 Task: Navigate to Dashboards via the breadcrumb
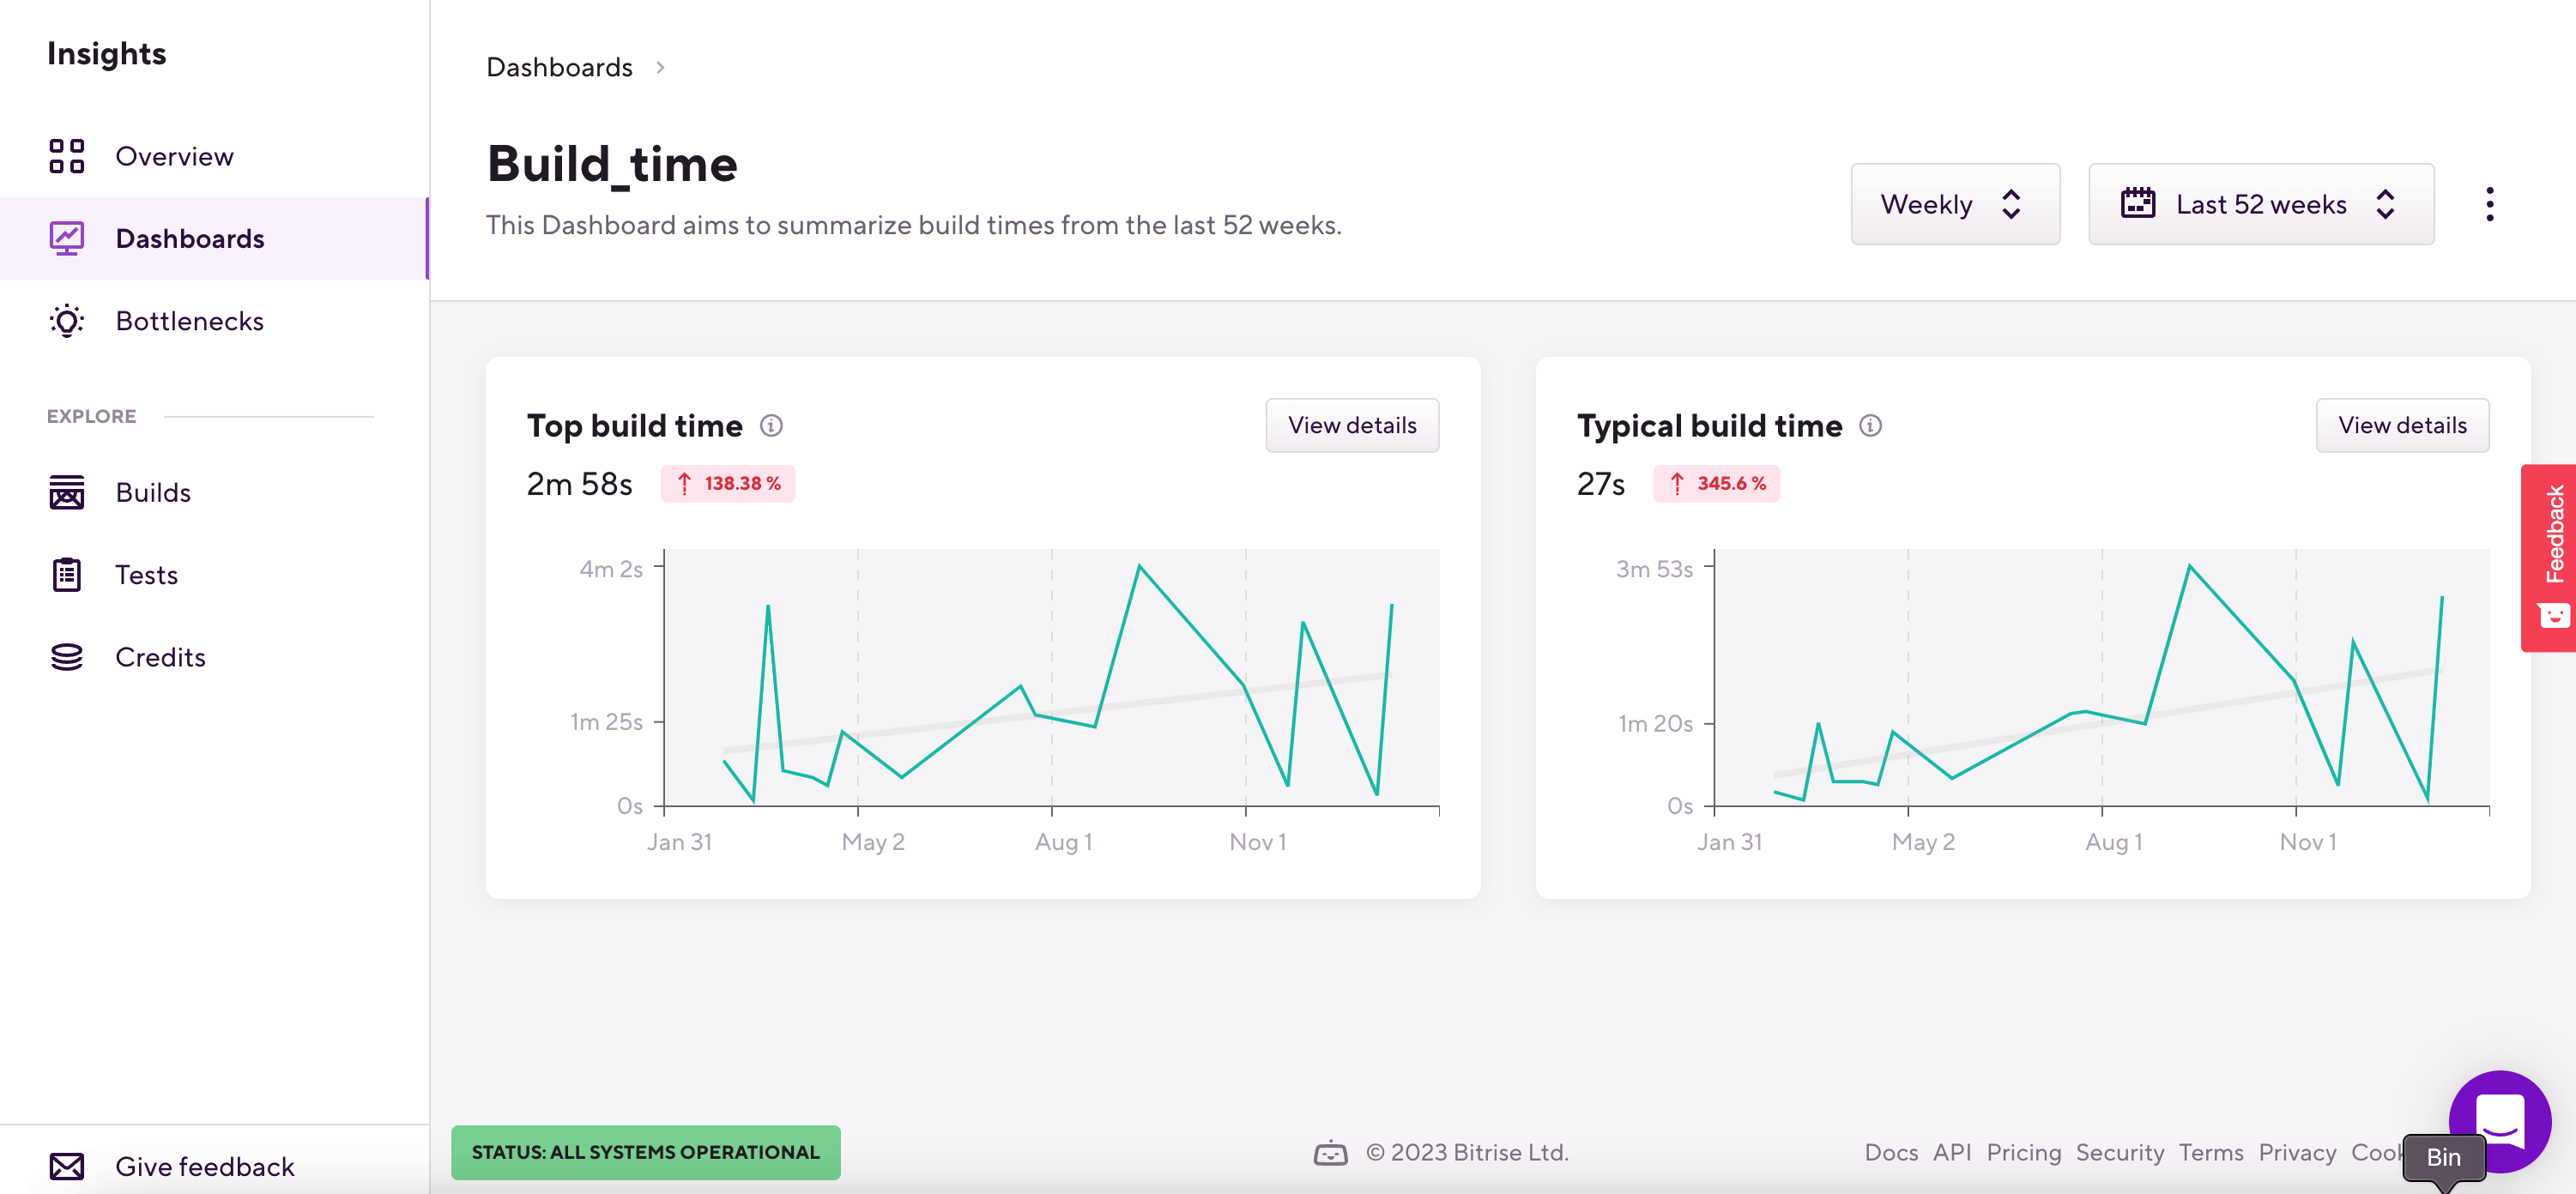coord(559,66)
